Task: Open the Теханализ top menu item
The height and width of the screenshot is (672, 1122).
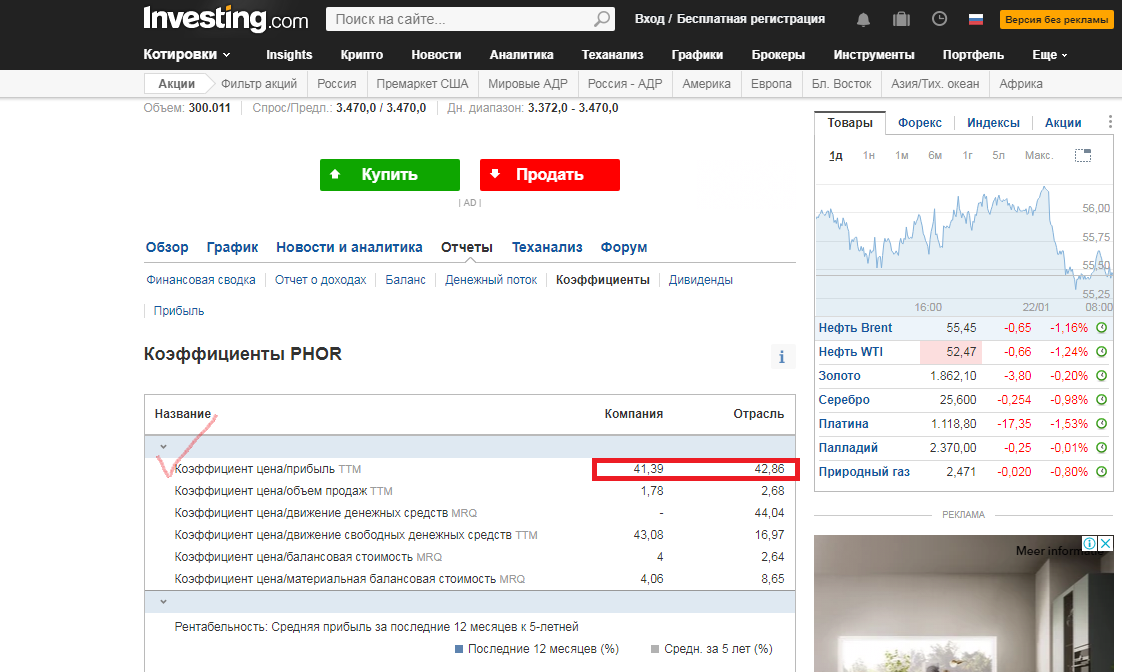Action: click(613, 54)
